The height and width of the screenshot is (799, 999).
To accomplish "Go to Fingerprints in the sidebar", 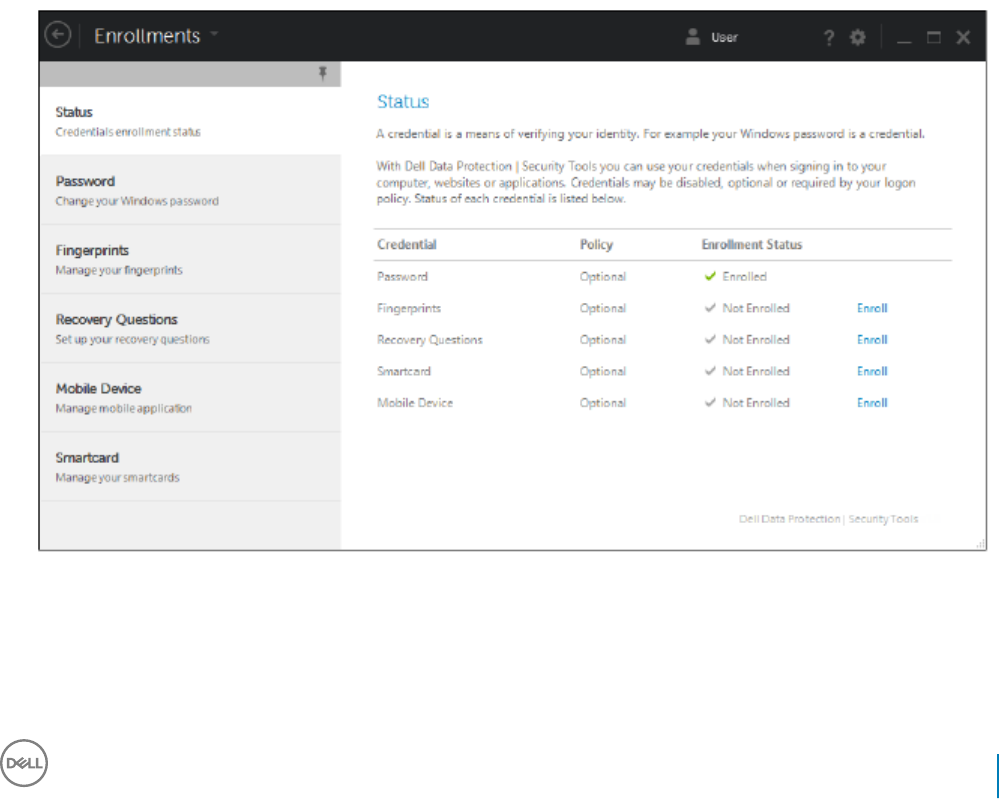I will coord(190,259).
